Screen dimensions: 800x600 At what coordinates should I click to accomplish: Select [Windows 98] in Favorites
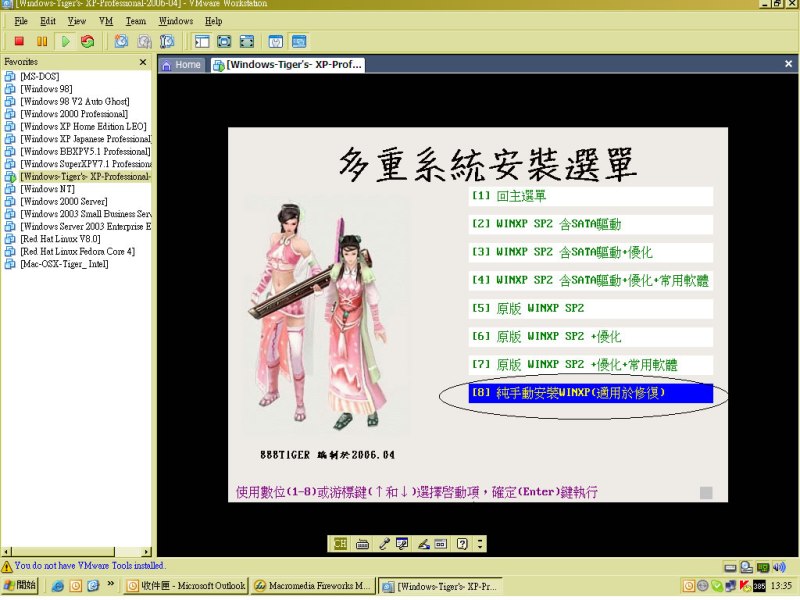(x=46, y=89)
